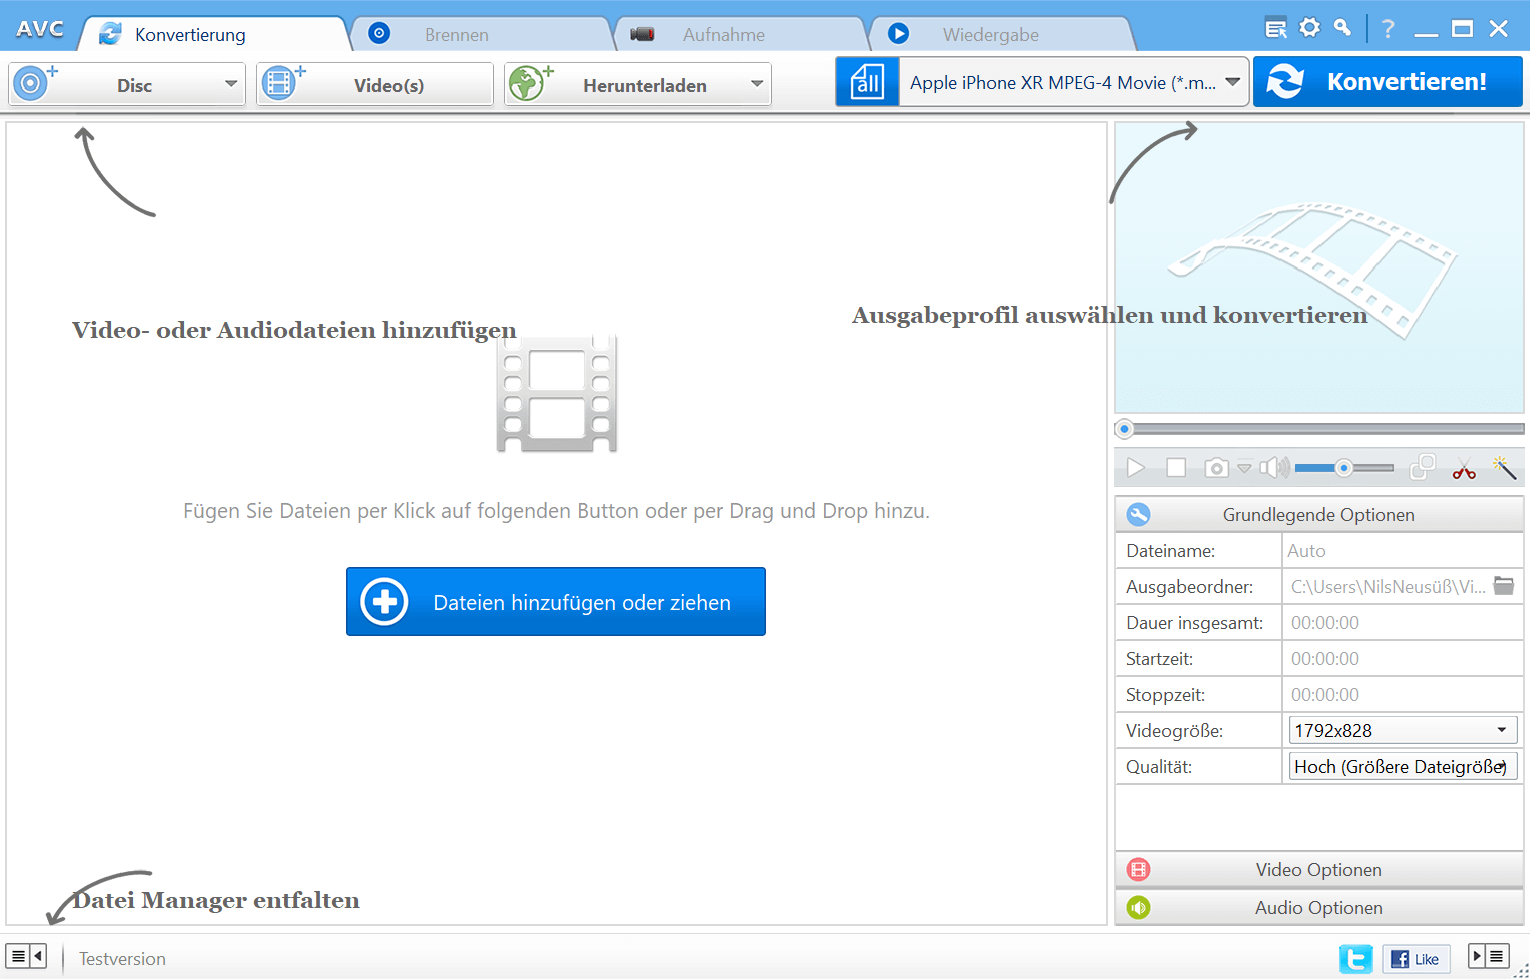Click the Dateiname field showing Auto
The image size is (1530, 979).
(x=1403, y=551)
